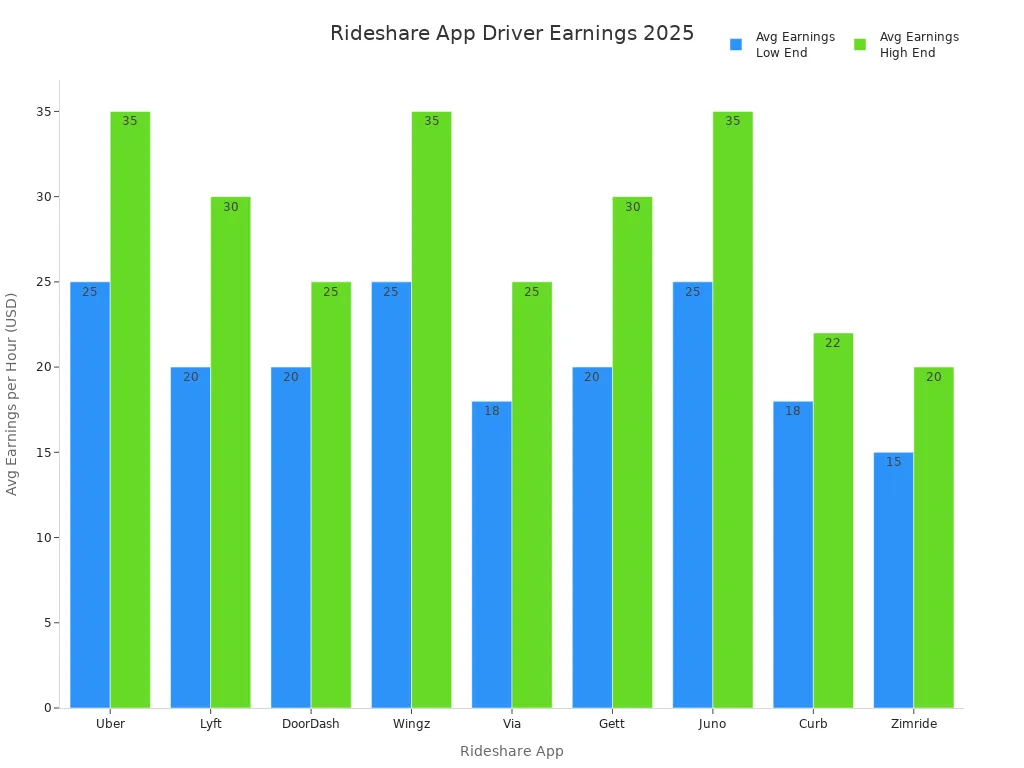This screenshot has width=1024, height=768.
Task: Click Curb's green bar labeled 22
Action: pos(833,520)
